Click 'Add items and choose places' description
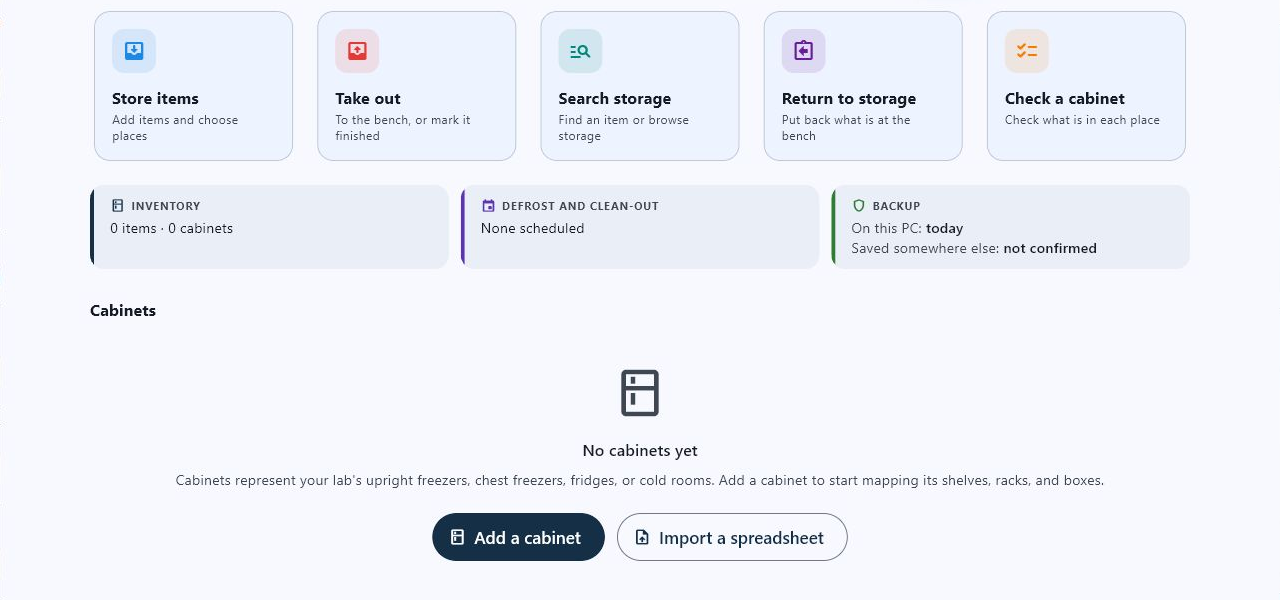This screenshot has height=600, width=1280. pos(175,128)
